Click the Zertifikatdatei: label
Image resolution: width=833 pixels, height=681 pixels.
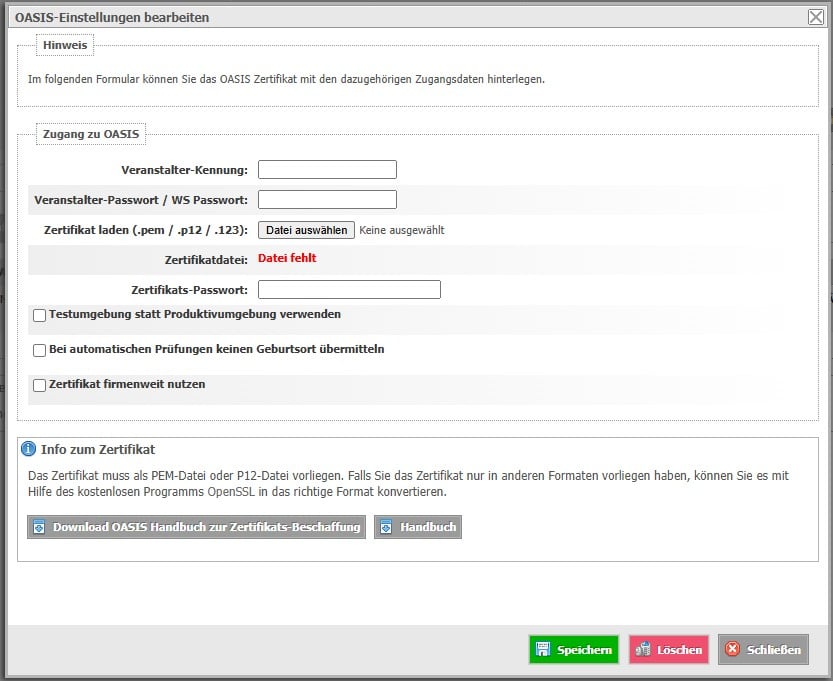[206, 260]
